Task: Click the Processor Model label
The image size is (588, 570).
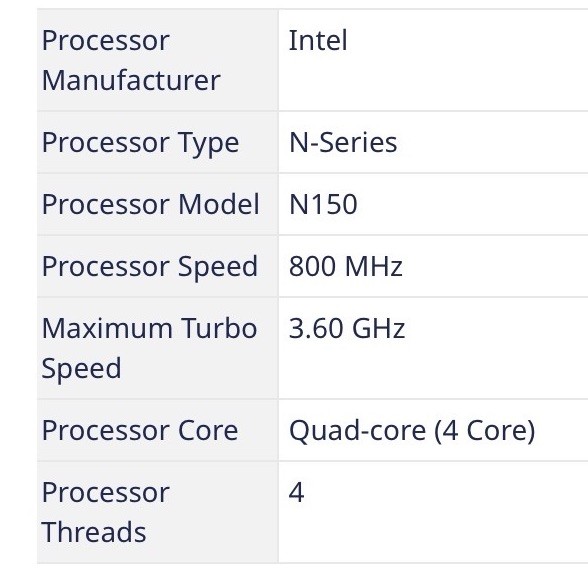Action: 150,204
